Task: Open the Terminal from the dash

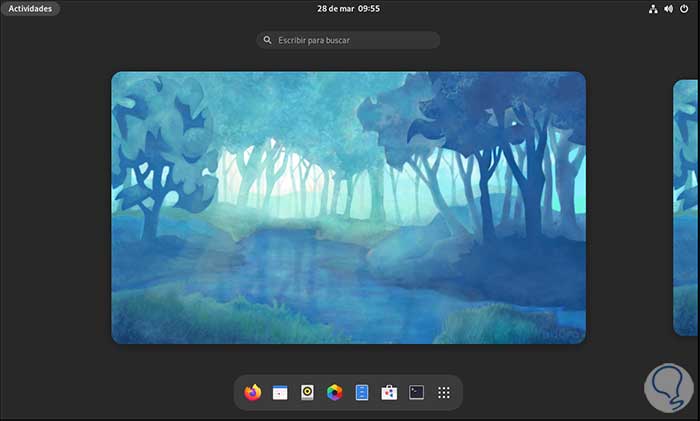Action: point(416,392)
